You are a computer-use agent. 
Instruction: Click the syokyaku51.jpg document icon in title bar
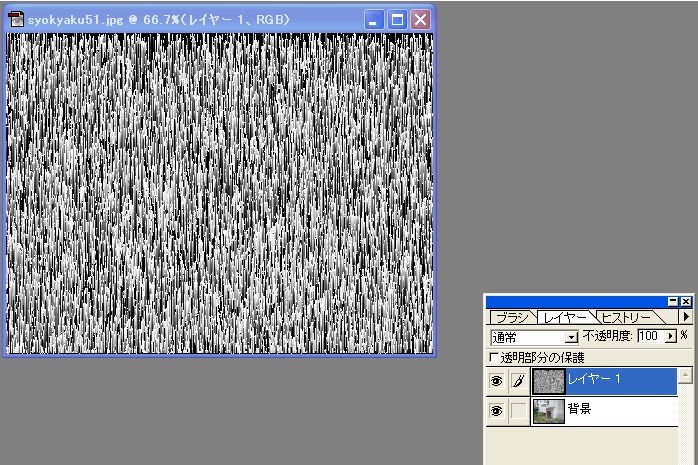[x=16, y=19]
